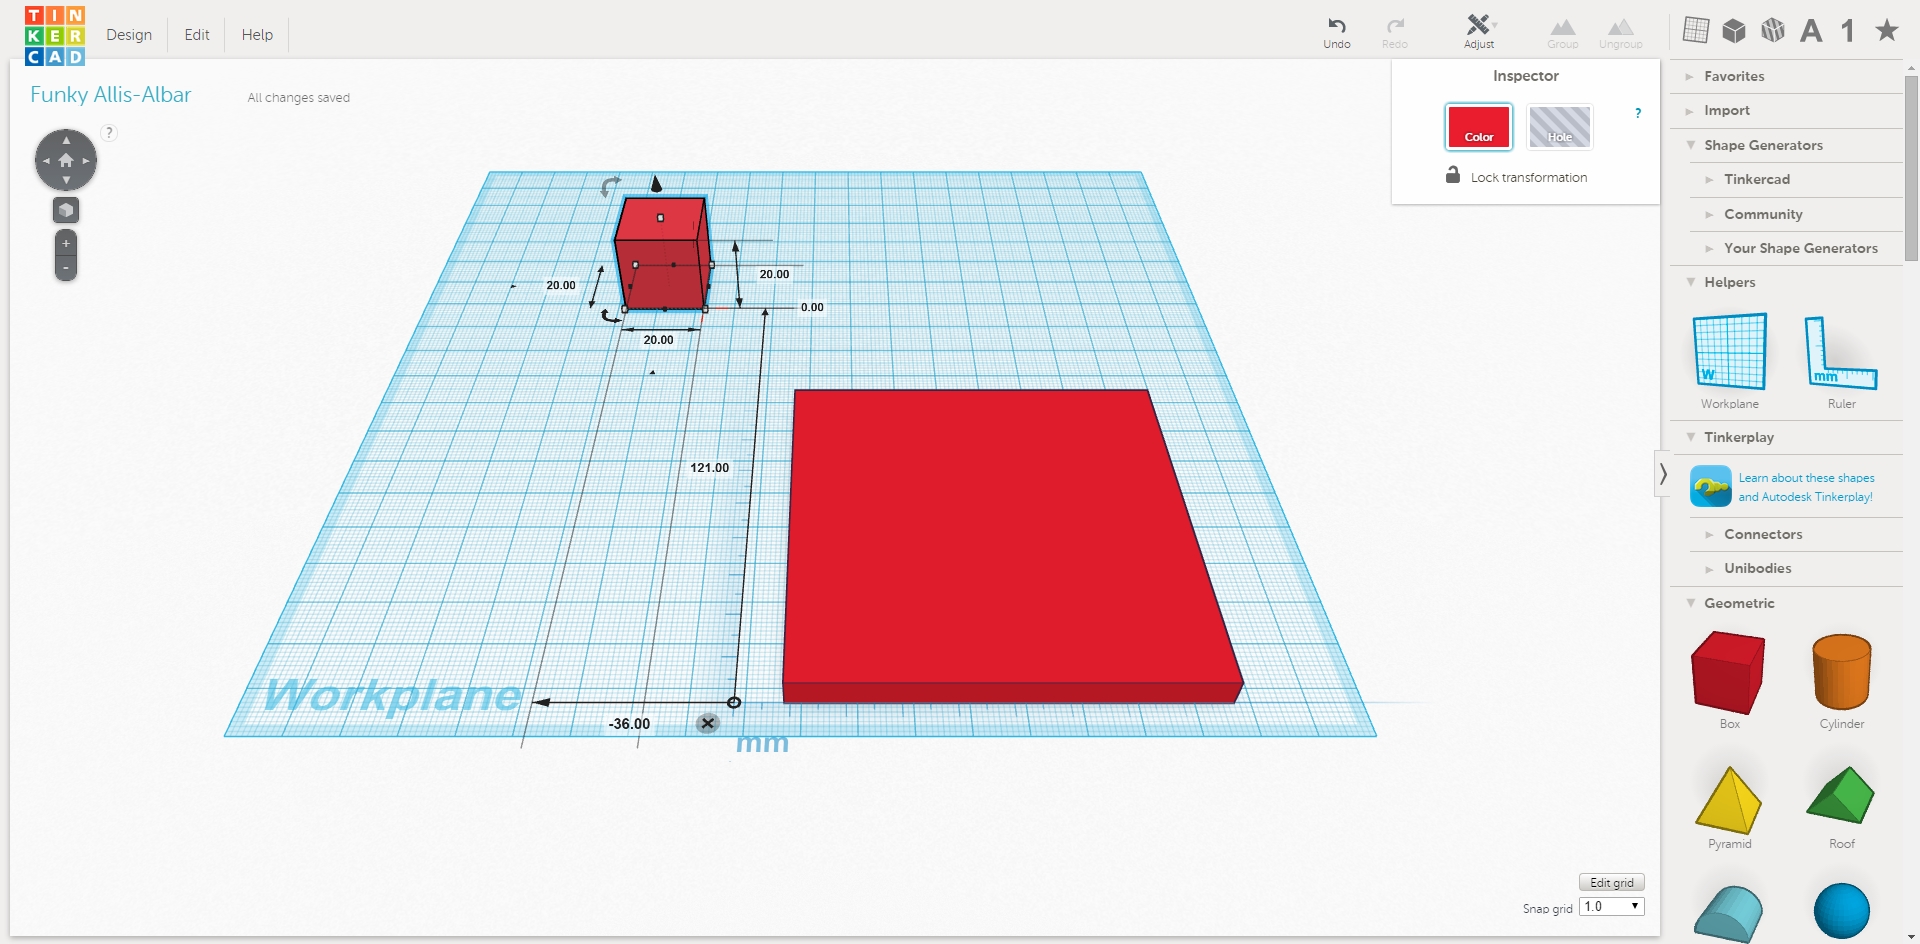Show the number shapes with the 1 icon
The width and height of the screenshot is (1920, 944).
(x=1848, y=31)
